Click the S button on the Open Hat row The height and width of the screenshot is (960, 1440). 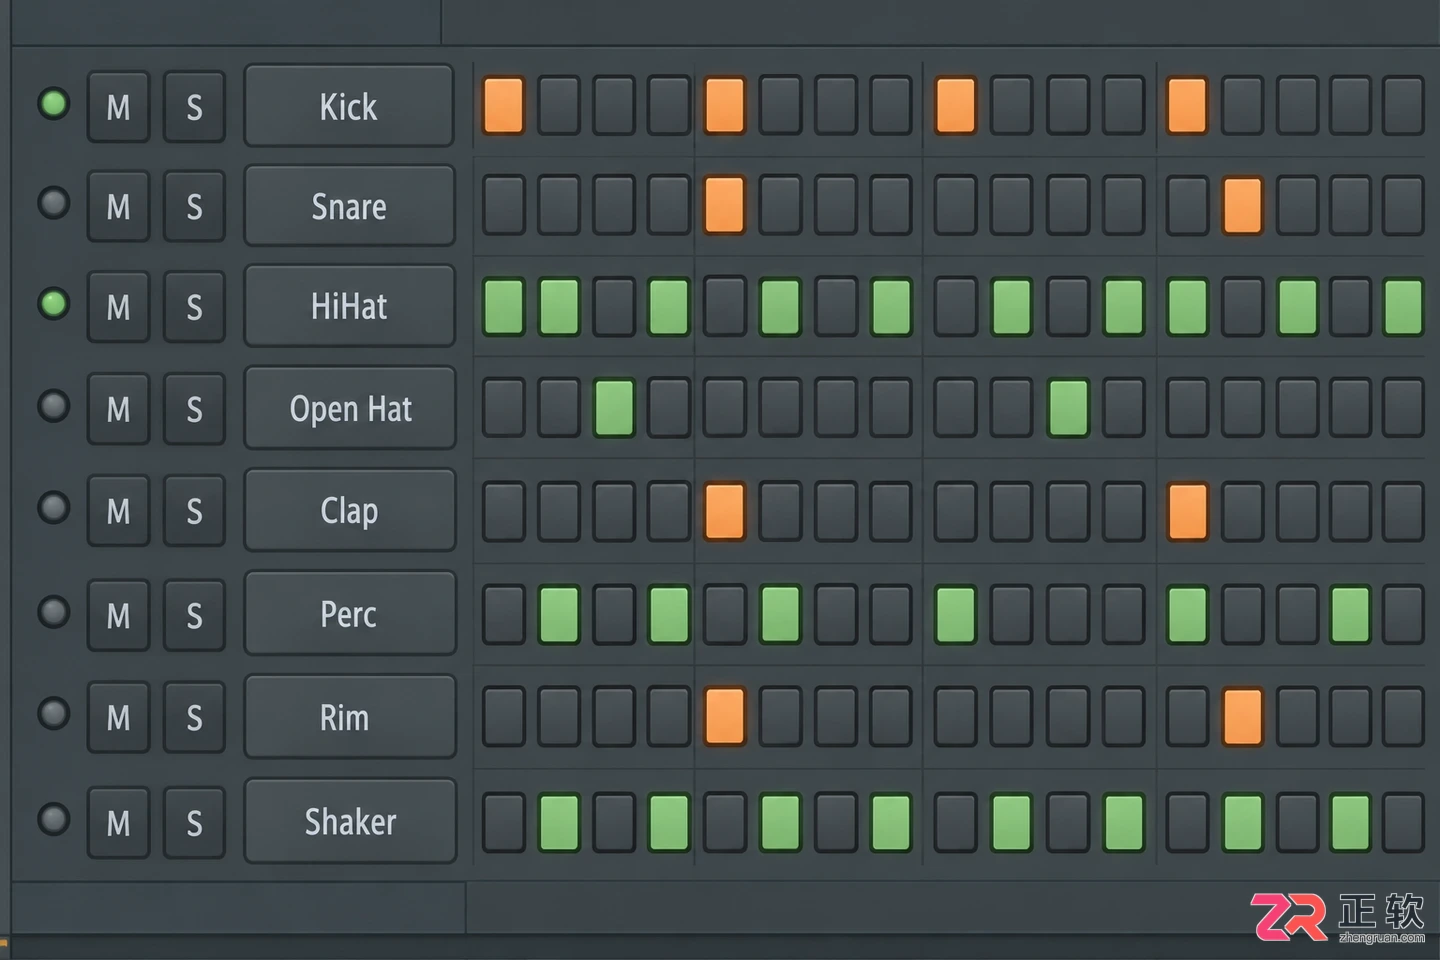(x=194, y=409)
